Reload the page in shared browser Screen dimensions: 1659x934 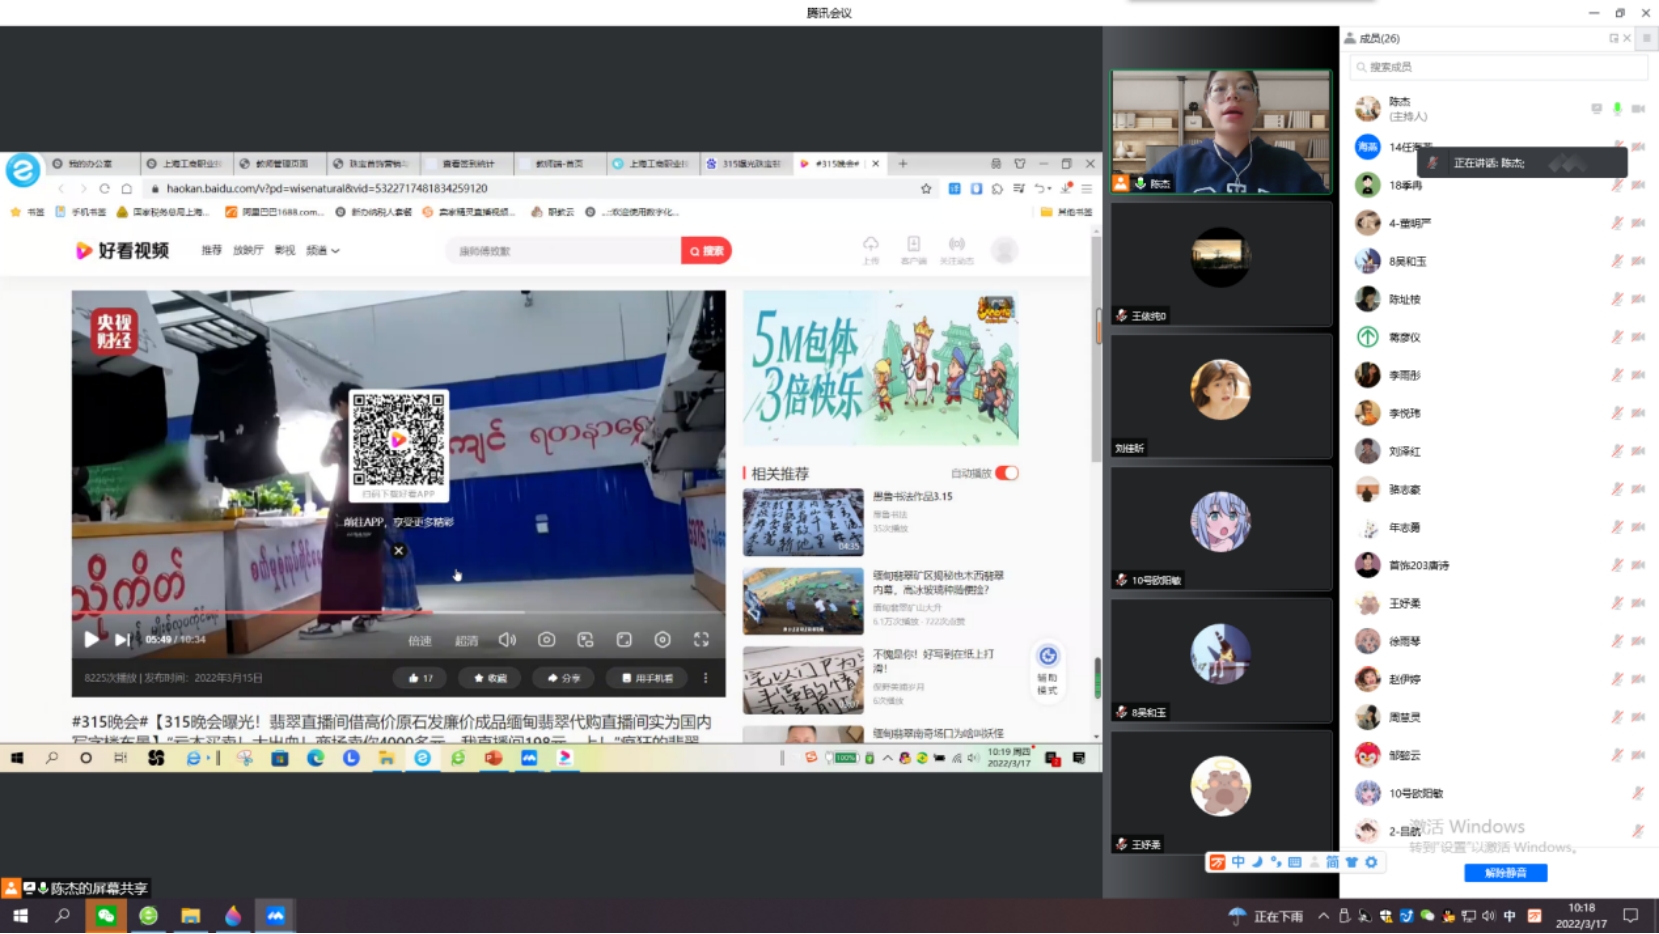(104, 188)
